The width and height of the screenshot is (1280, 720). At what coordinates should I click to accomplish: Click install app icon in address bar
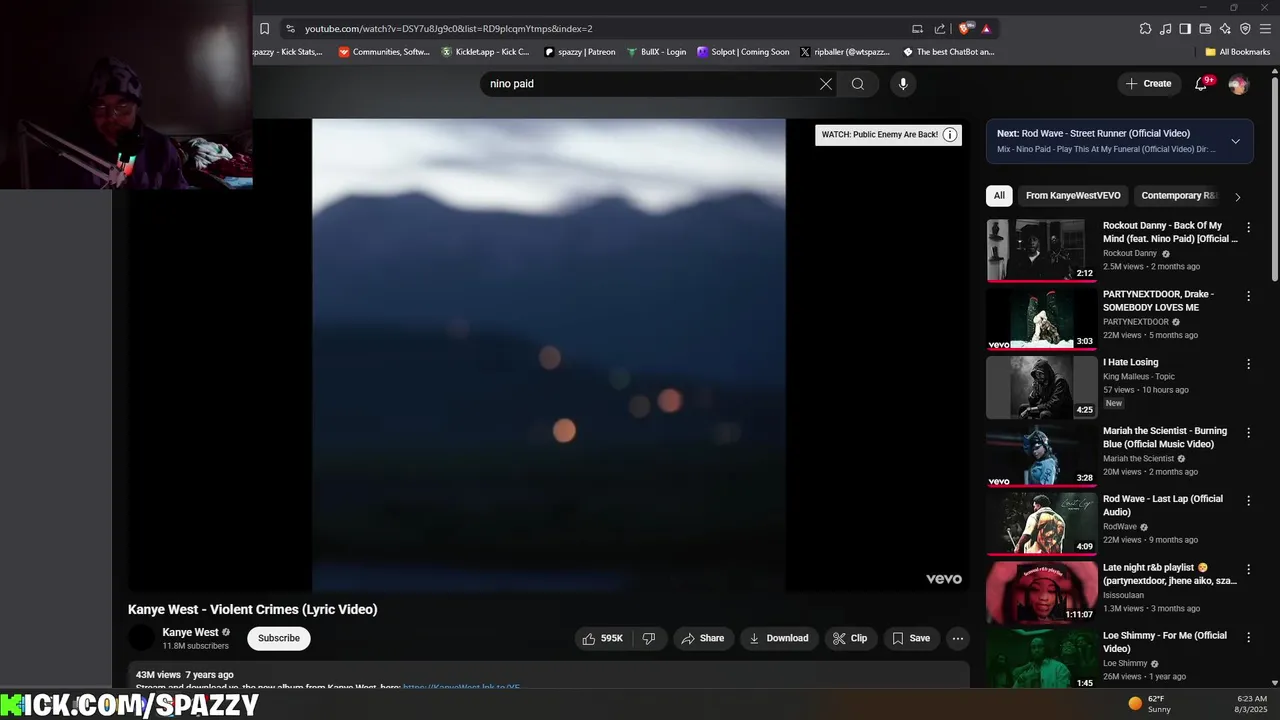click(917, 29)
